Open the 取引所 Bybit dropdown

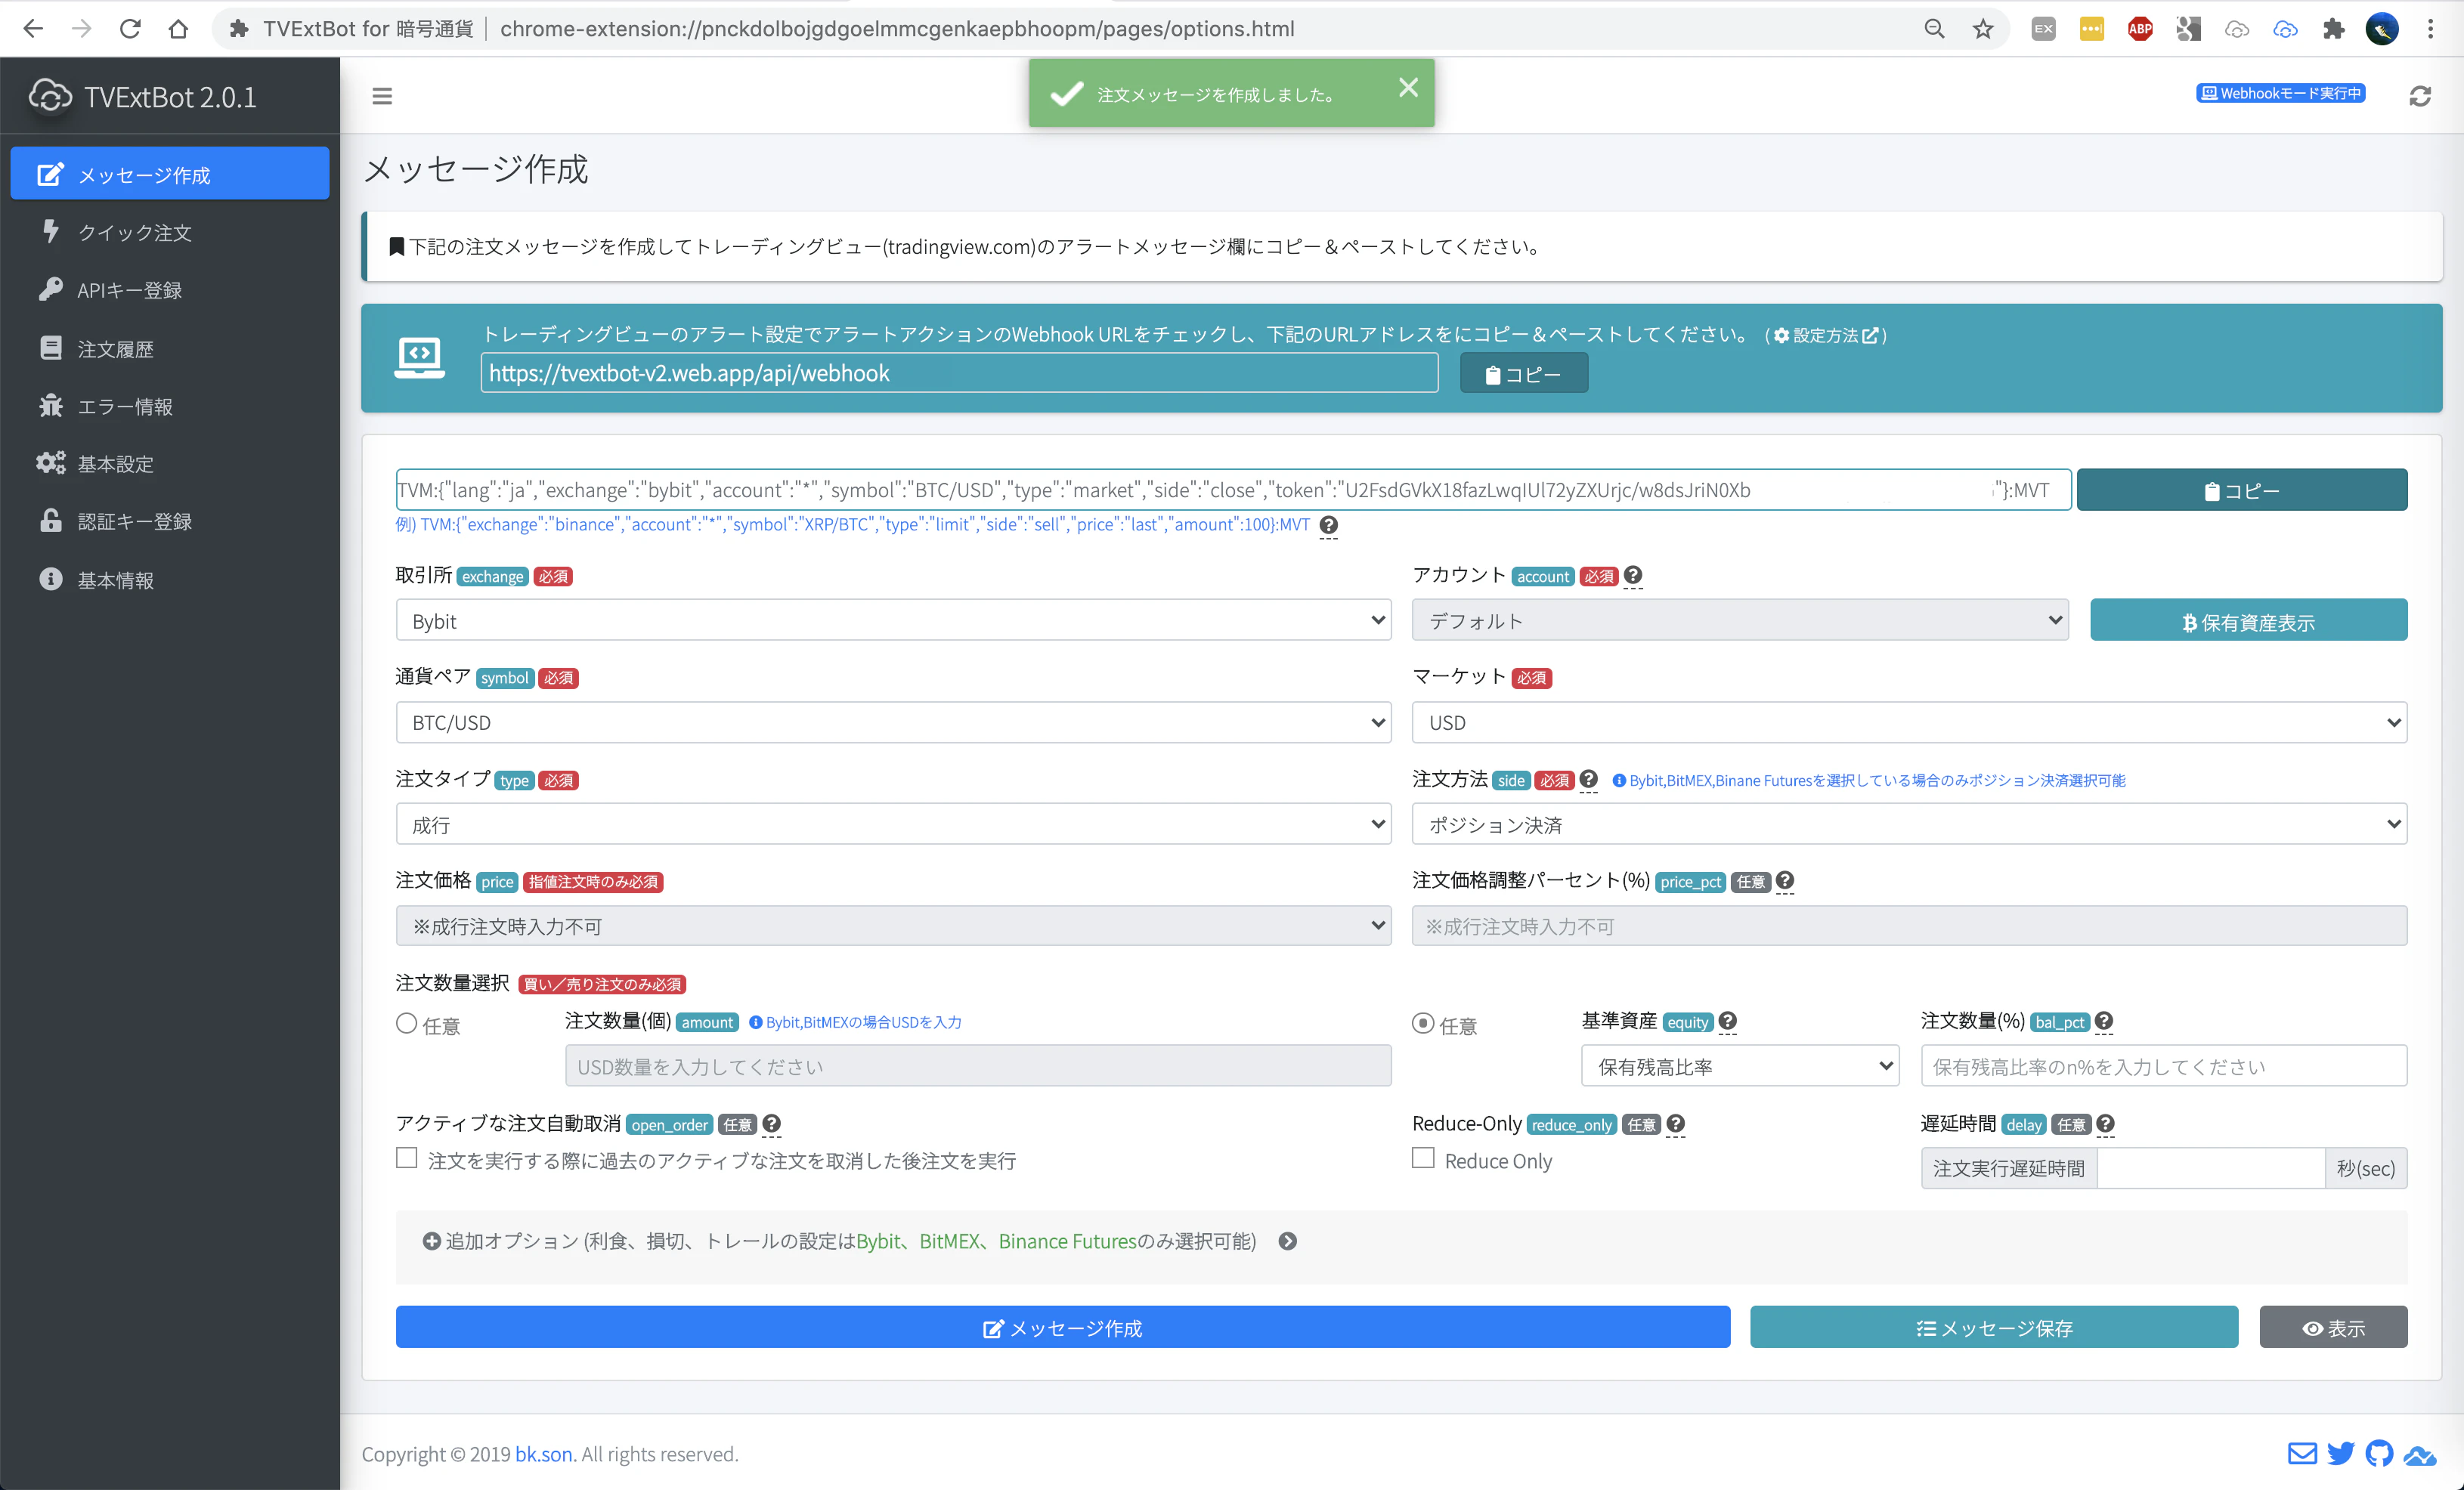[893, 620]
